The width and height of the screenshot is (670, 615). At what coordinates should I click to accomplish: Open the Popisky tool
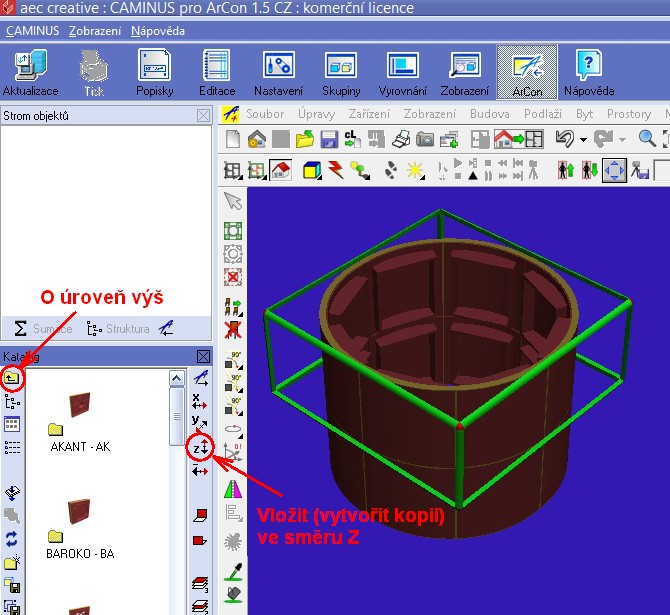click(x=154, y=73)
